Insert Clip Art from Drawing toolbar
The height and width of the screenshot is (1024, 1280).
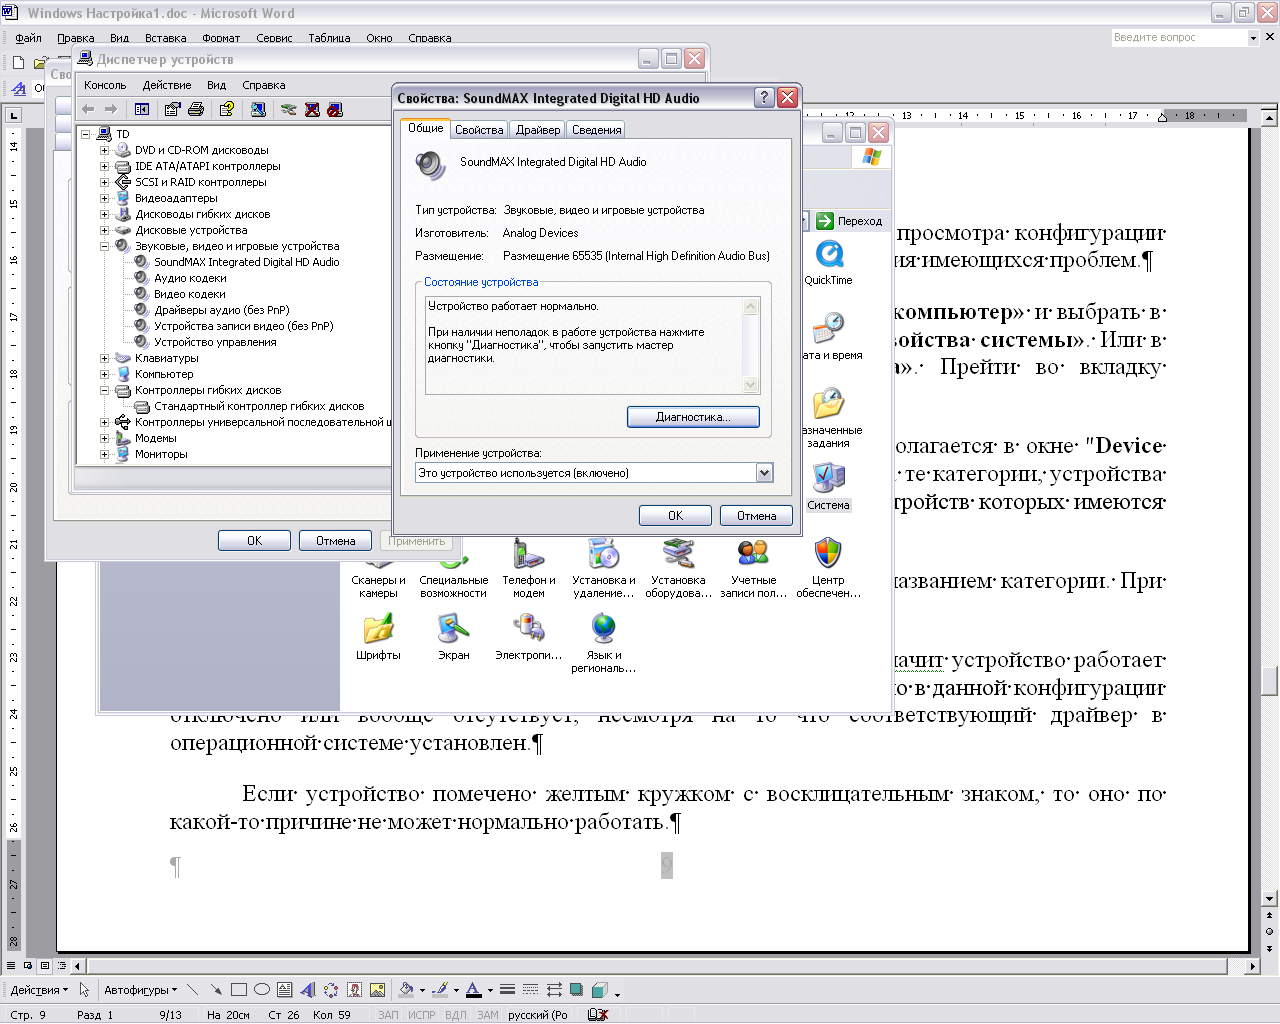[x=354, y=990]
